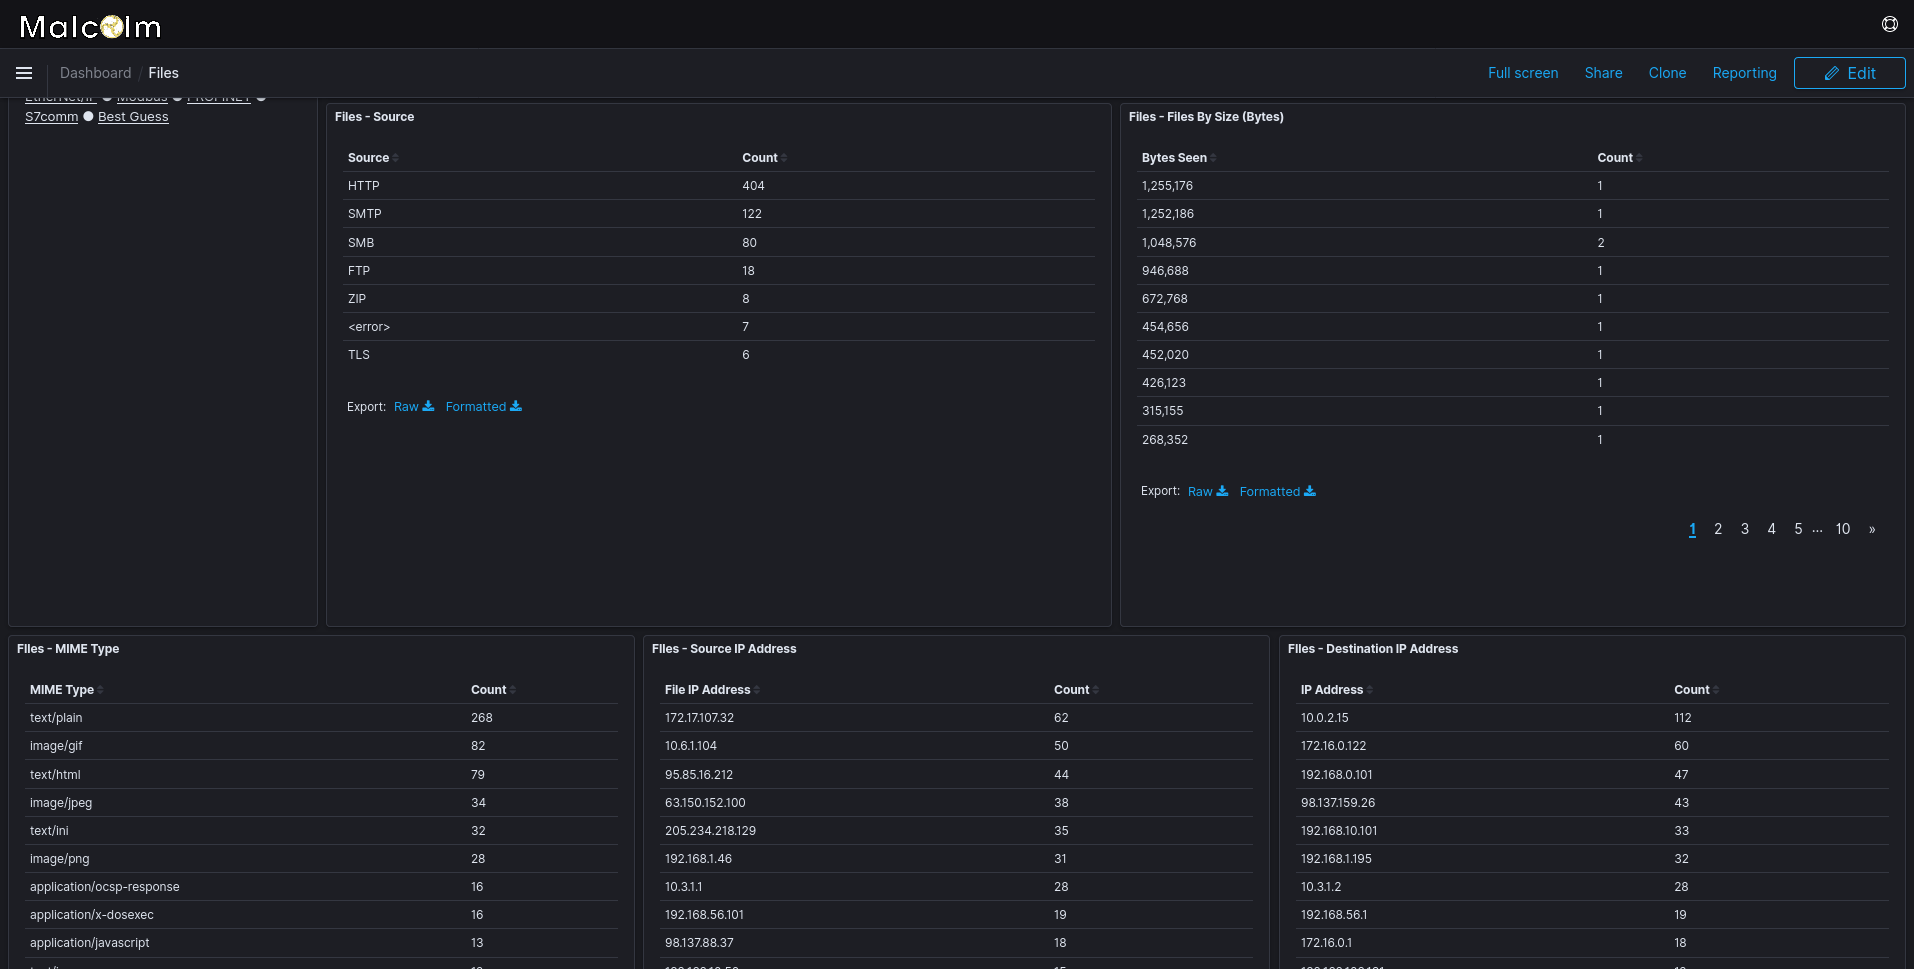Click the FTP source row

719,271
